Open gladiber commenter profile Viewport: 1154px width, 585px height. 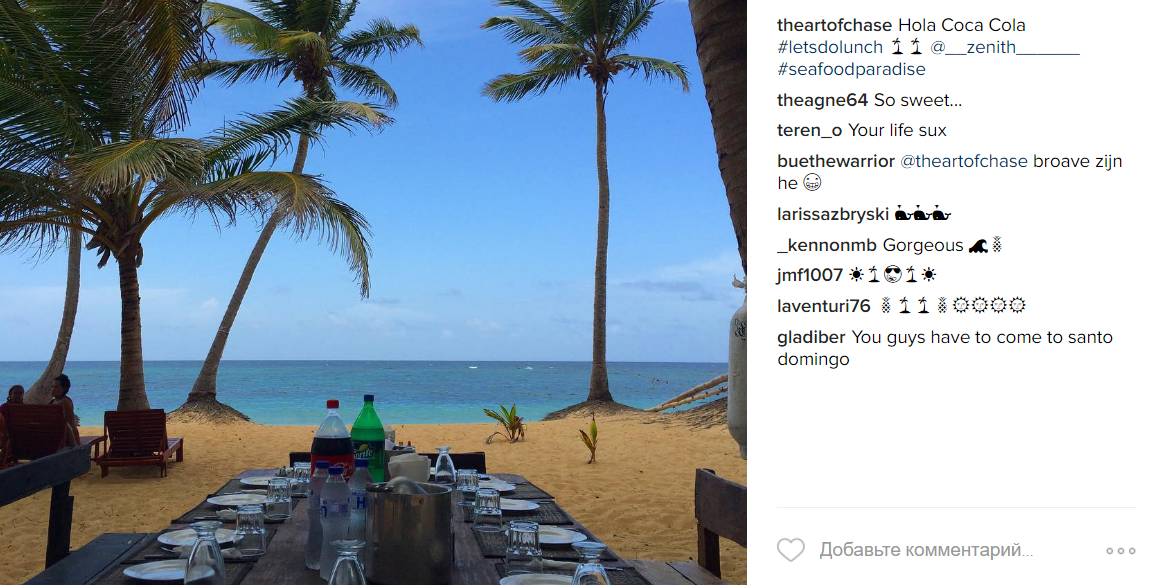point(811,337)
